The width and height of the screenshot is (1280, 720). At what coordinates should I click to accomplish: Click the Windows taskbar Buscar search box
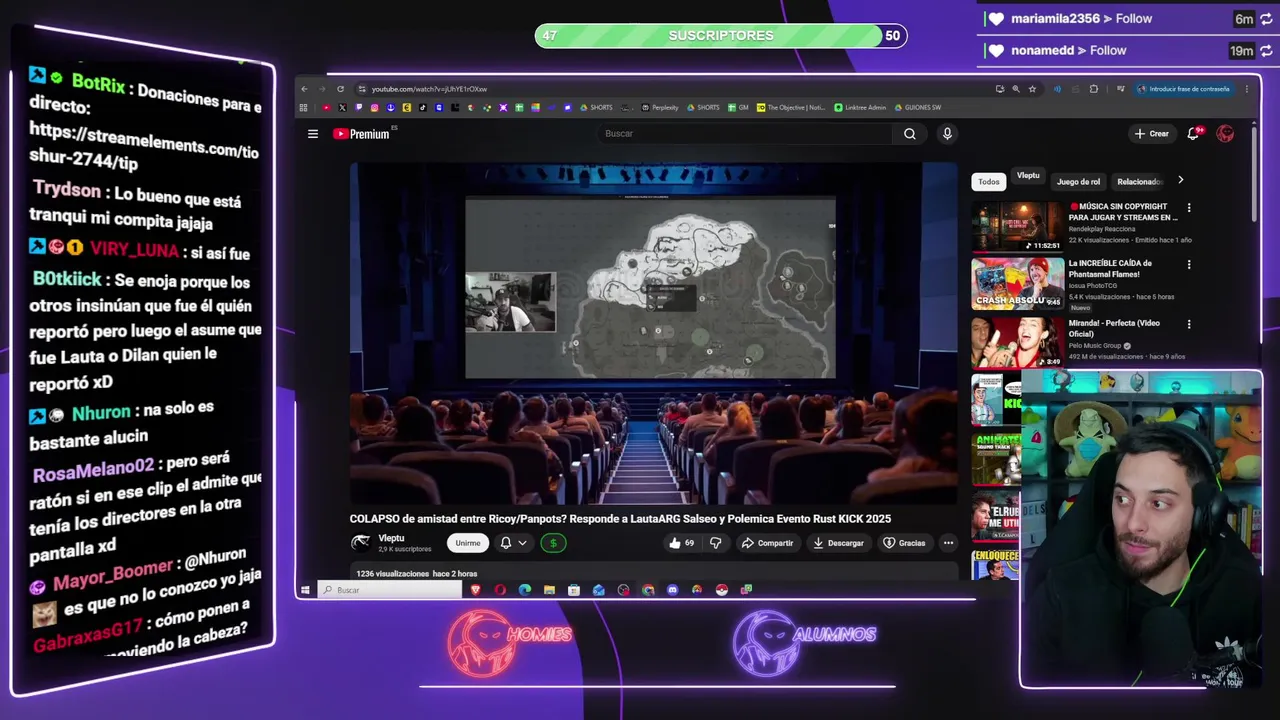(390, 590)
